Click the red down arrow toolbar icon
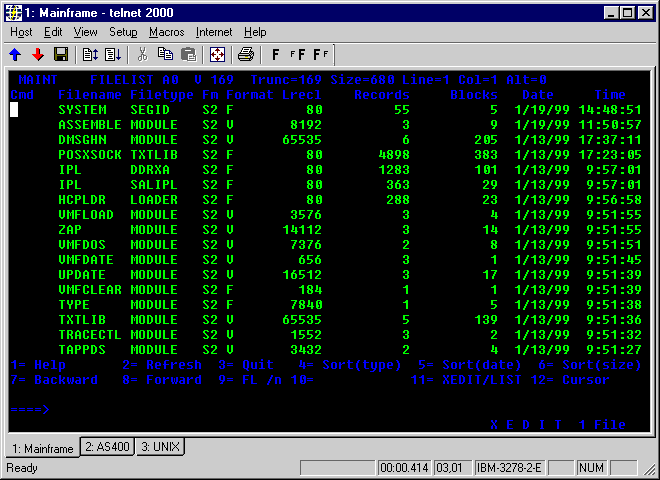This screenshot has width=660, height=480. (x=38, y=54)
